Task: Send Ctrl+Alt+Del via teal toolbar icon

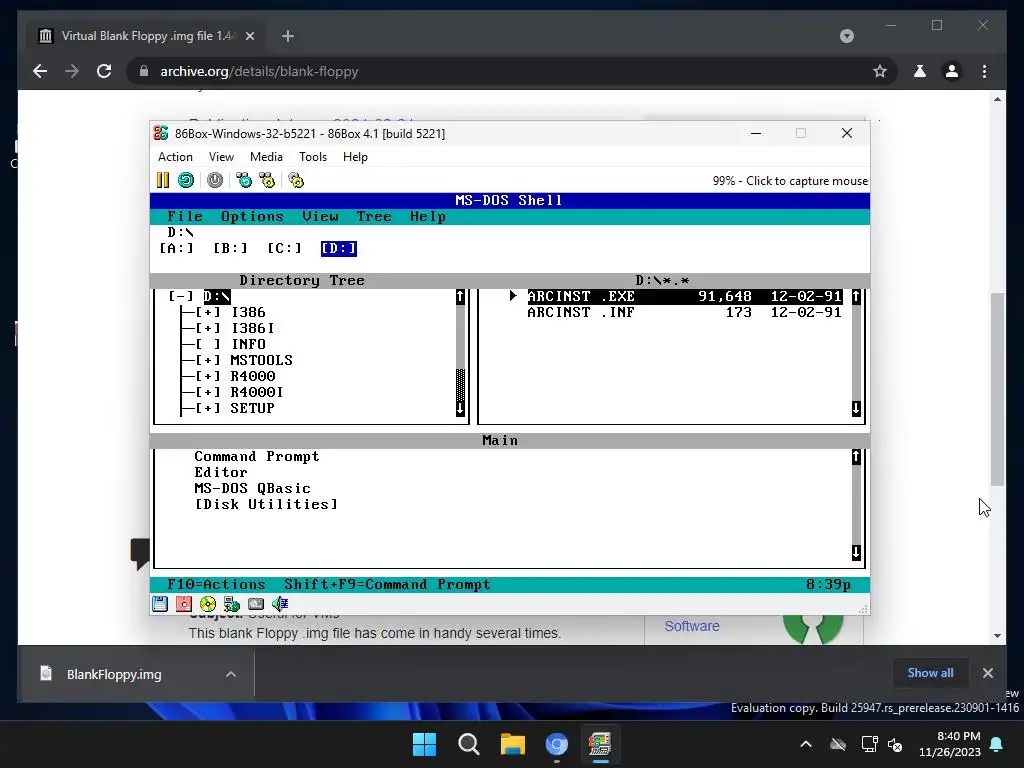Action: (x=244, y=180)
